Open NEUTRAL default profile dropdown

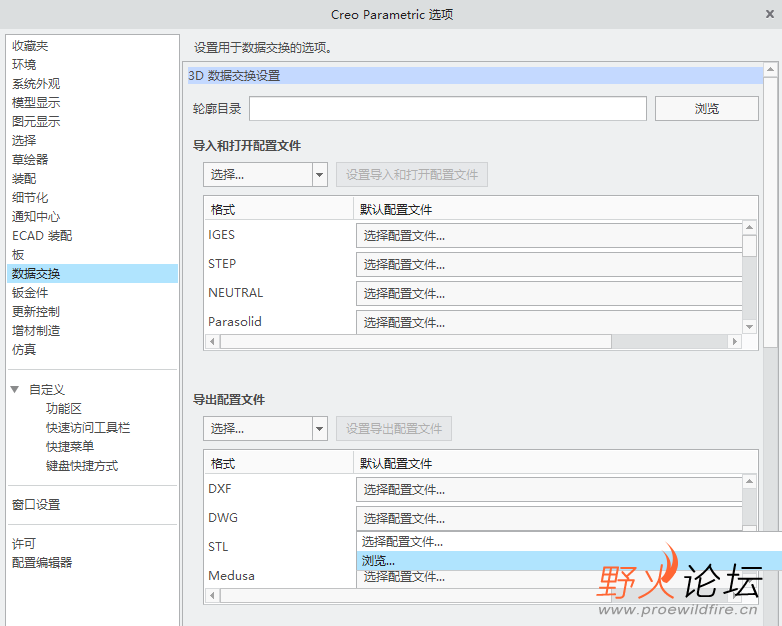[x=549, y=293]
